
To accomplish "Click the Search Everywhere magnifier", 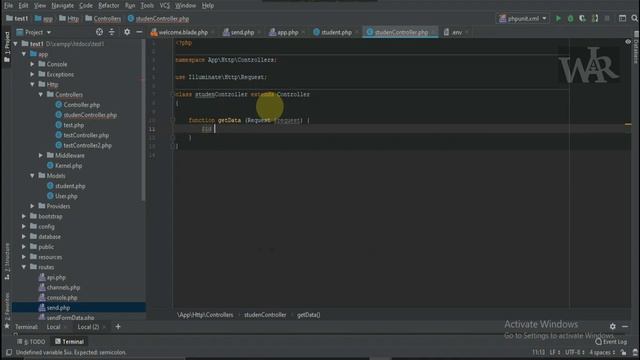I will click(x=634, y=18).
